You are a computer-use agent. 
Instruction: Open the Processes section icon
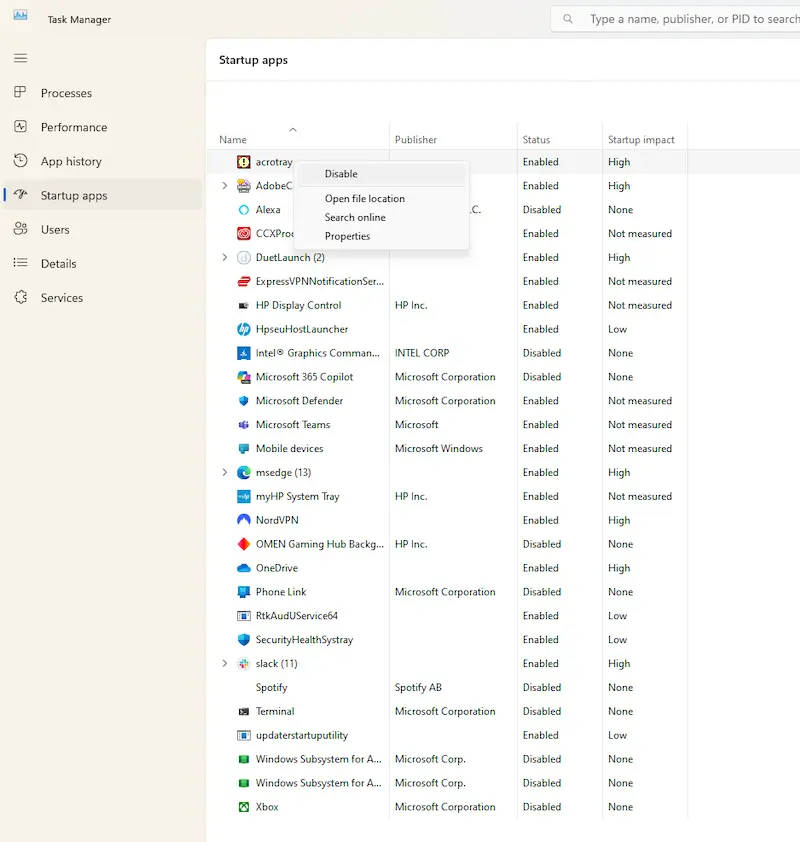(22, 93)
